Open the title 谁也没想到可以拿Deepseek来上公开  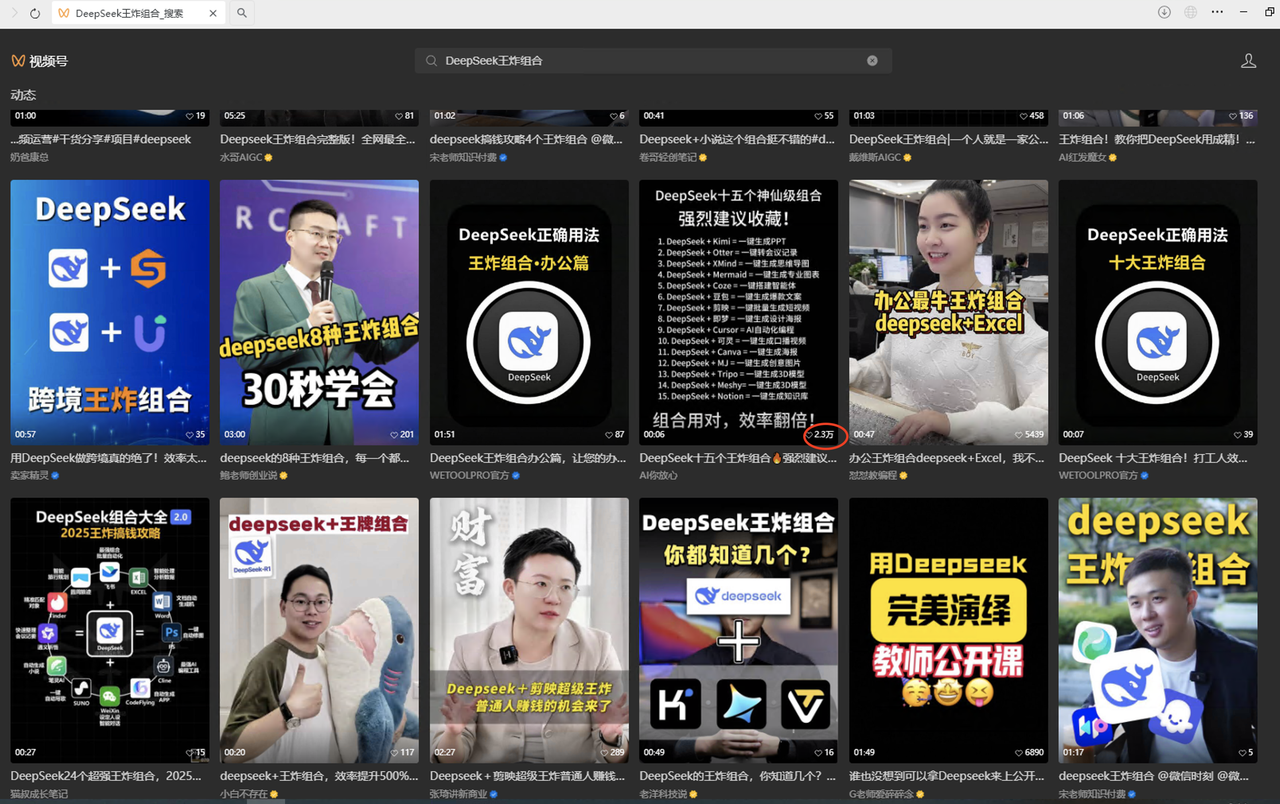click(947, 776)
